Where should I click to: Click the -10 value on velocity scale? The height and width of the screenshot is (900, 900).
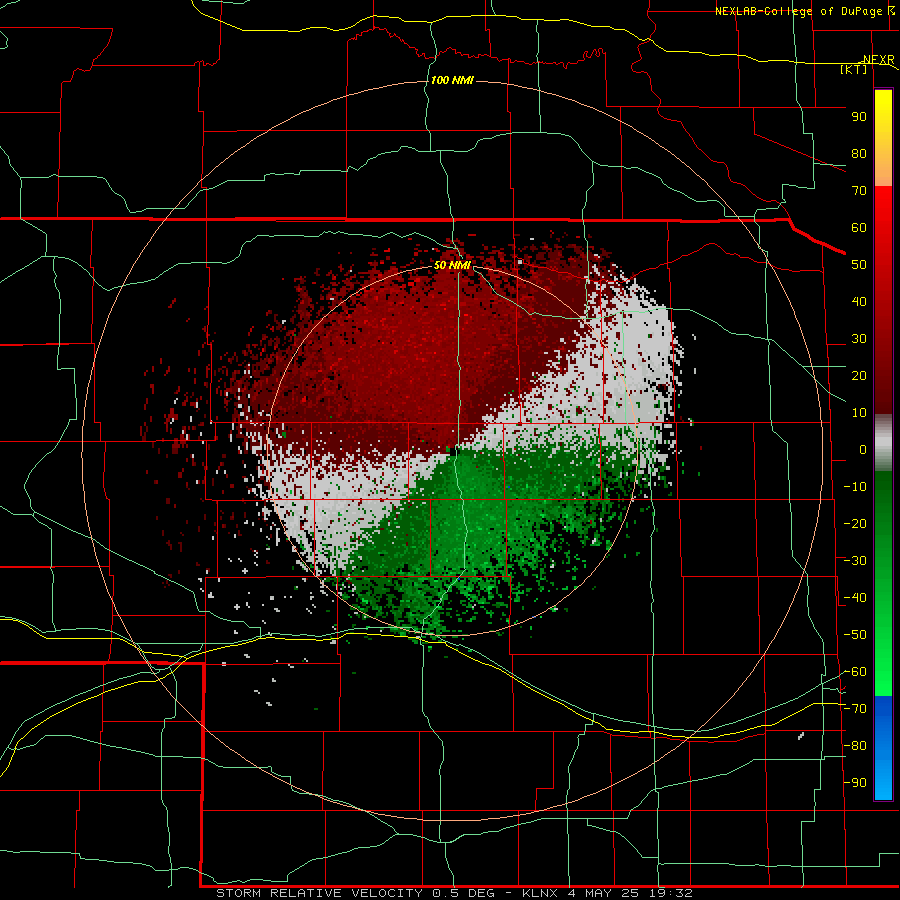click(855, 487)
